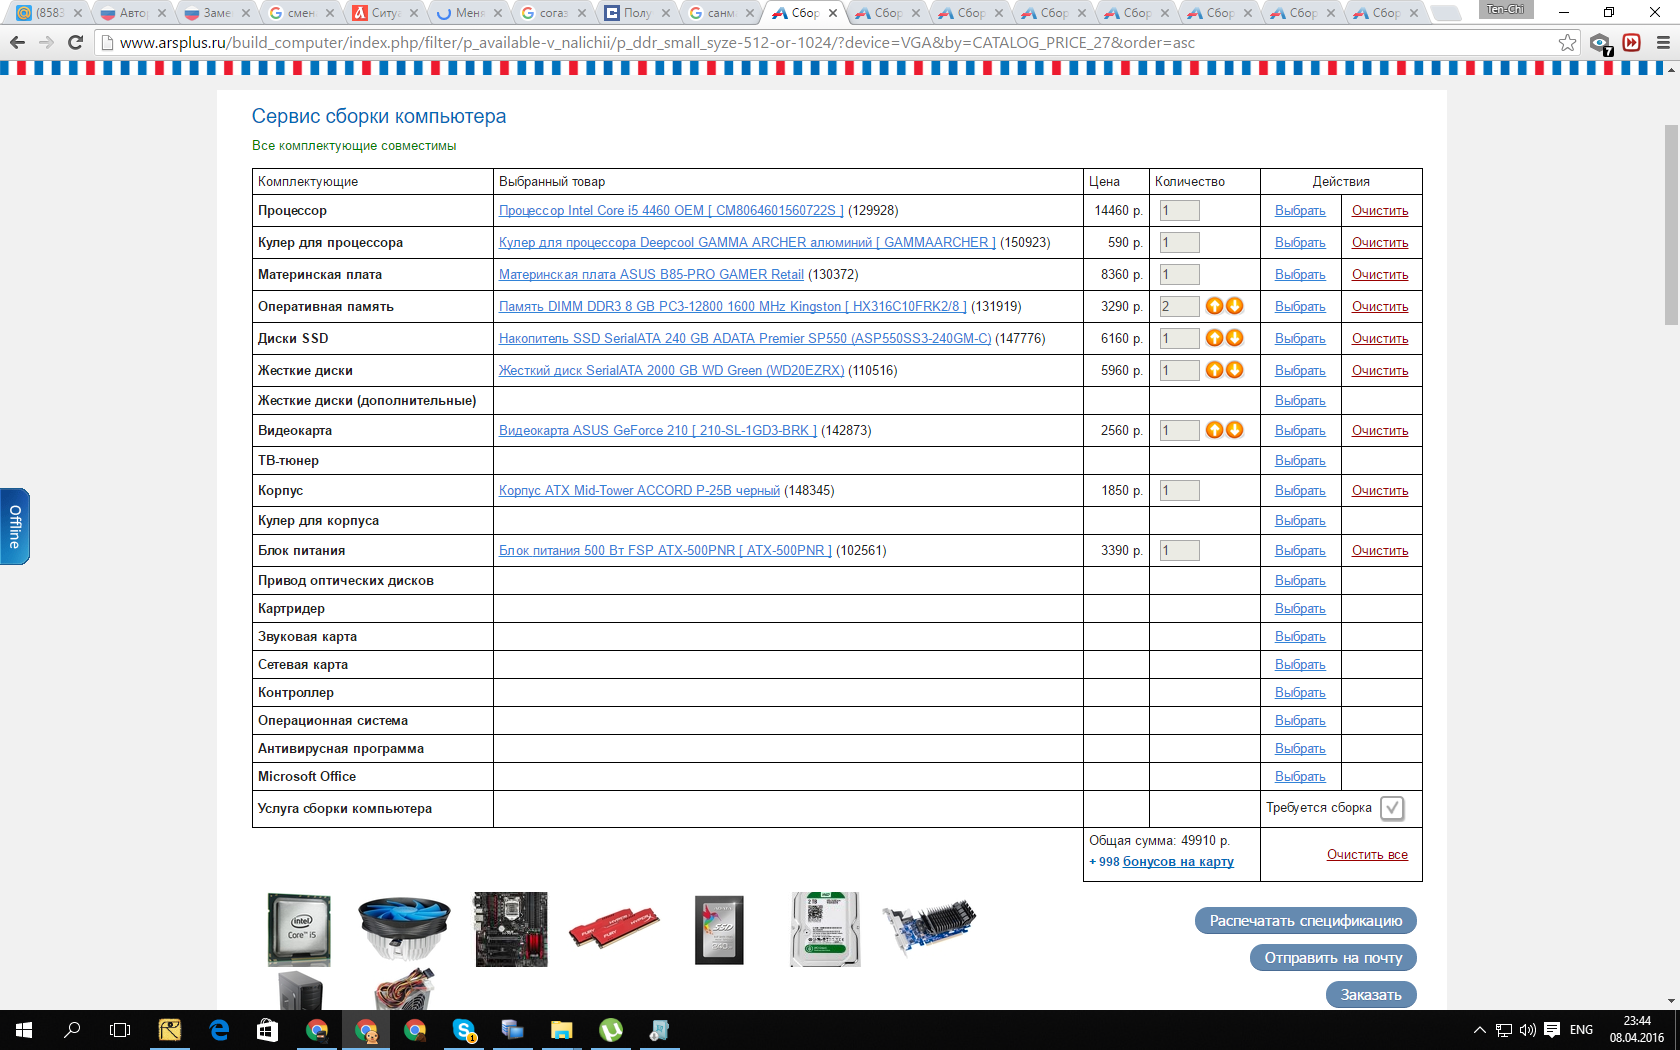This screenshot has height=1050, width=1680.
Task: Click Выбрать link for Процессор
Action: pos(1300,210)
